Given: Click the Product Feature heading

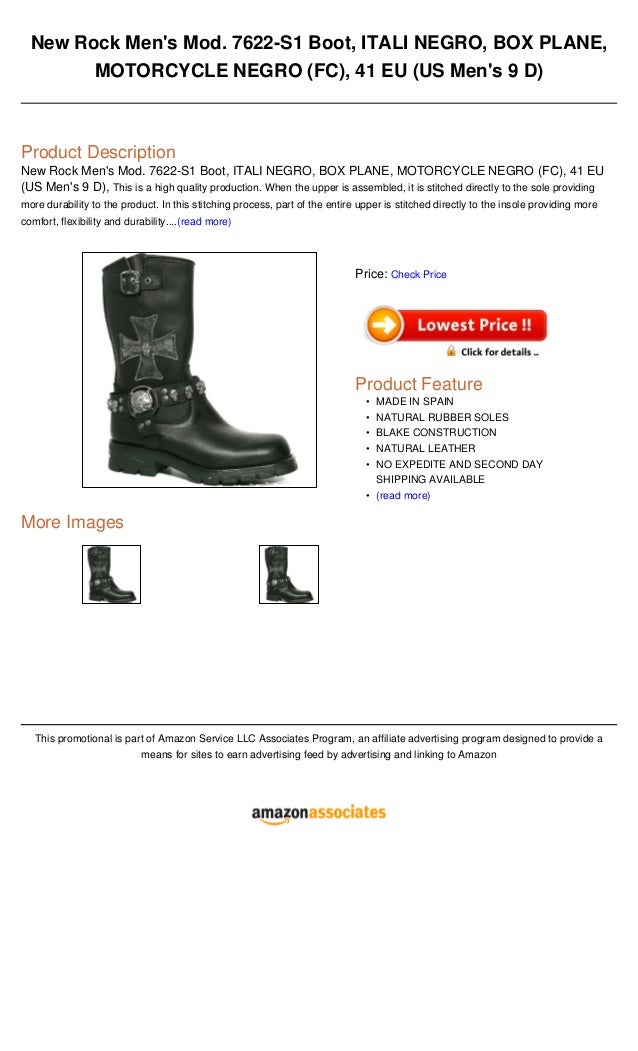Looking at the screenshot, I should [x=418, y=383].
